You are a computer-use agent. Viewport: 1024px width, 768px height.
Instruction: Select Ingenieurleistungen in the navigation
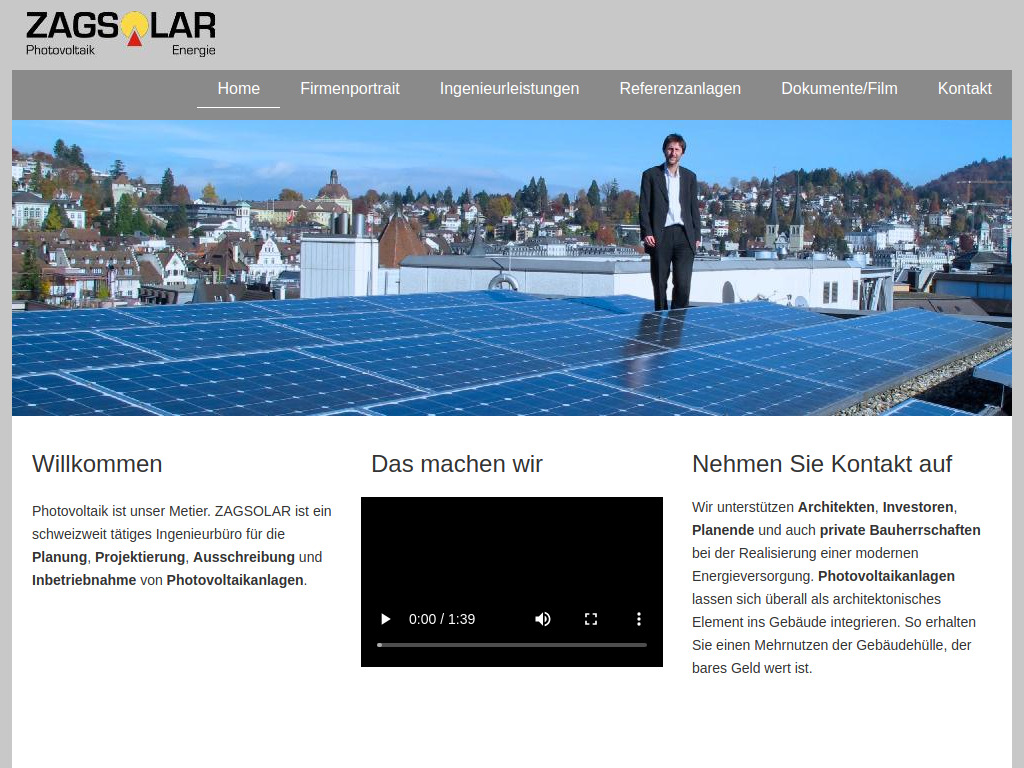[509, 88]
